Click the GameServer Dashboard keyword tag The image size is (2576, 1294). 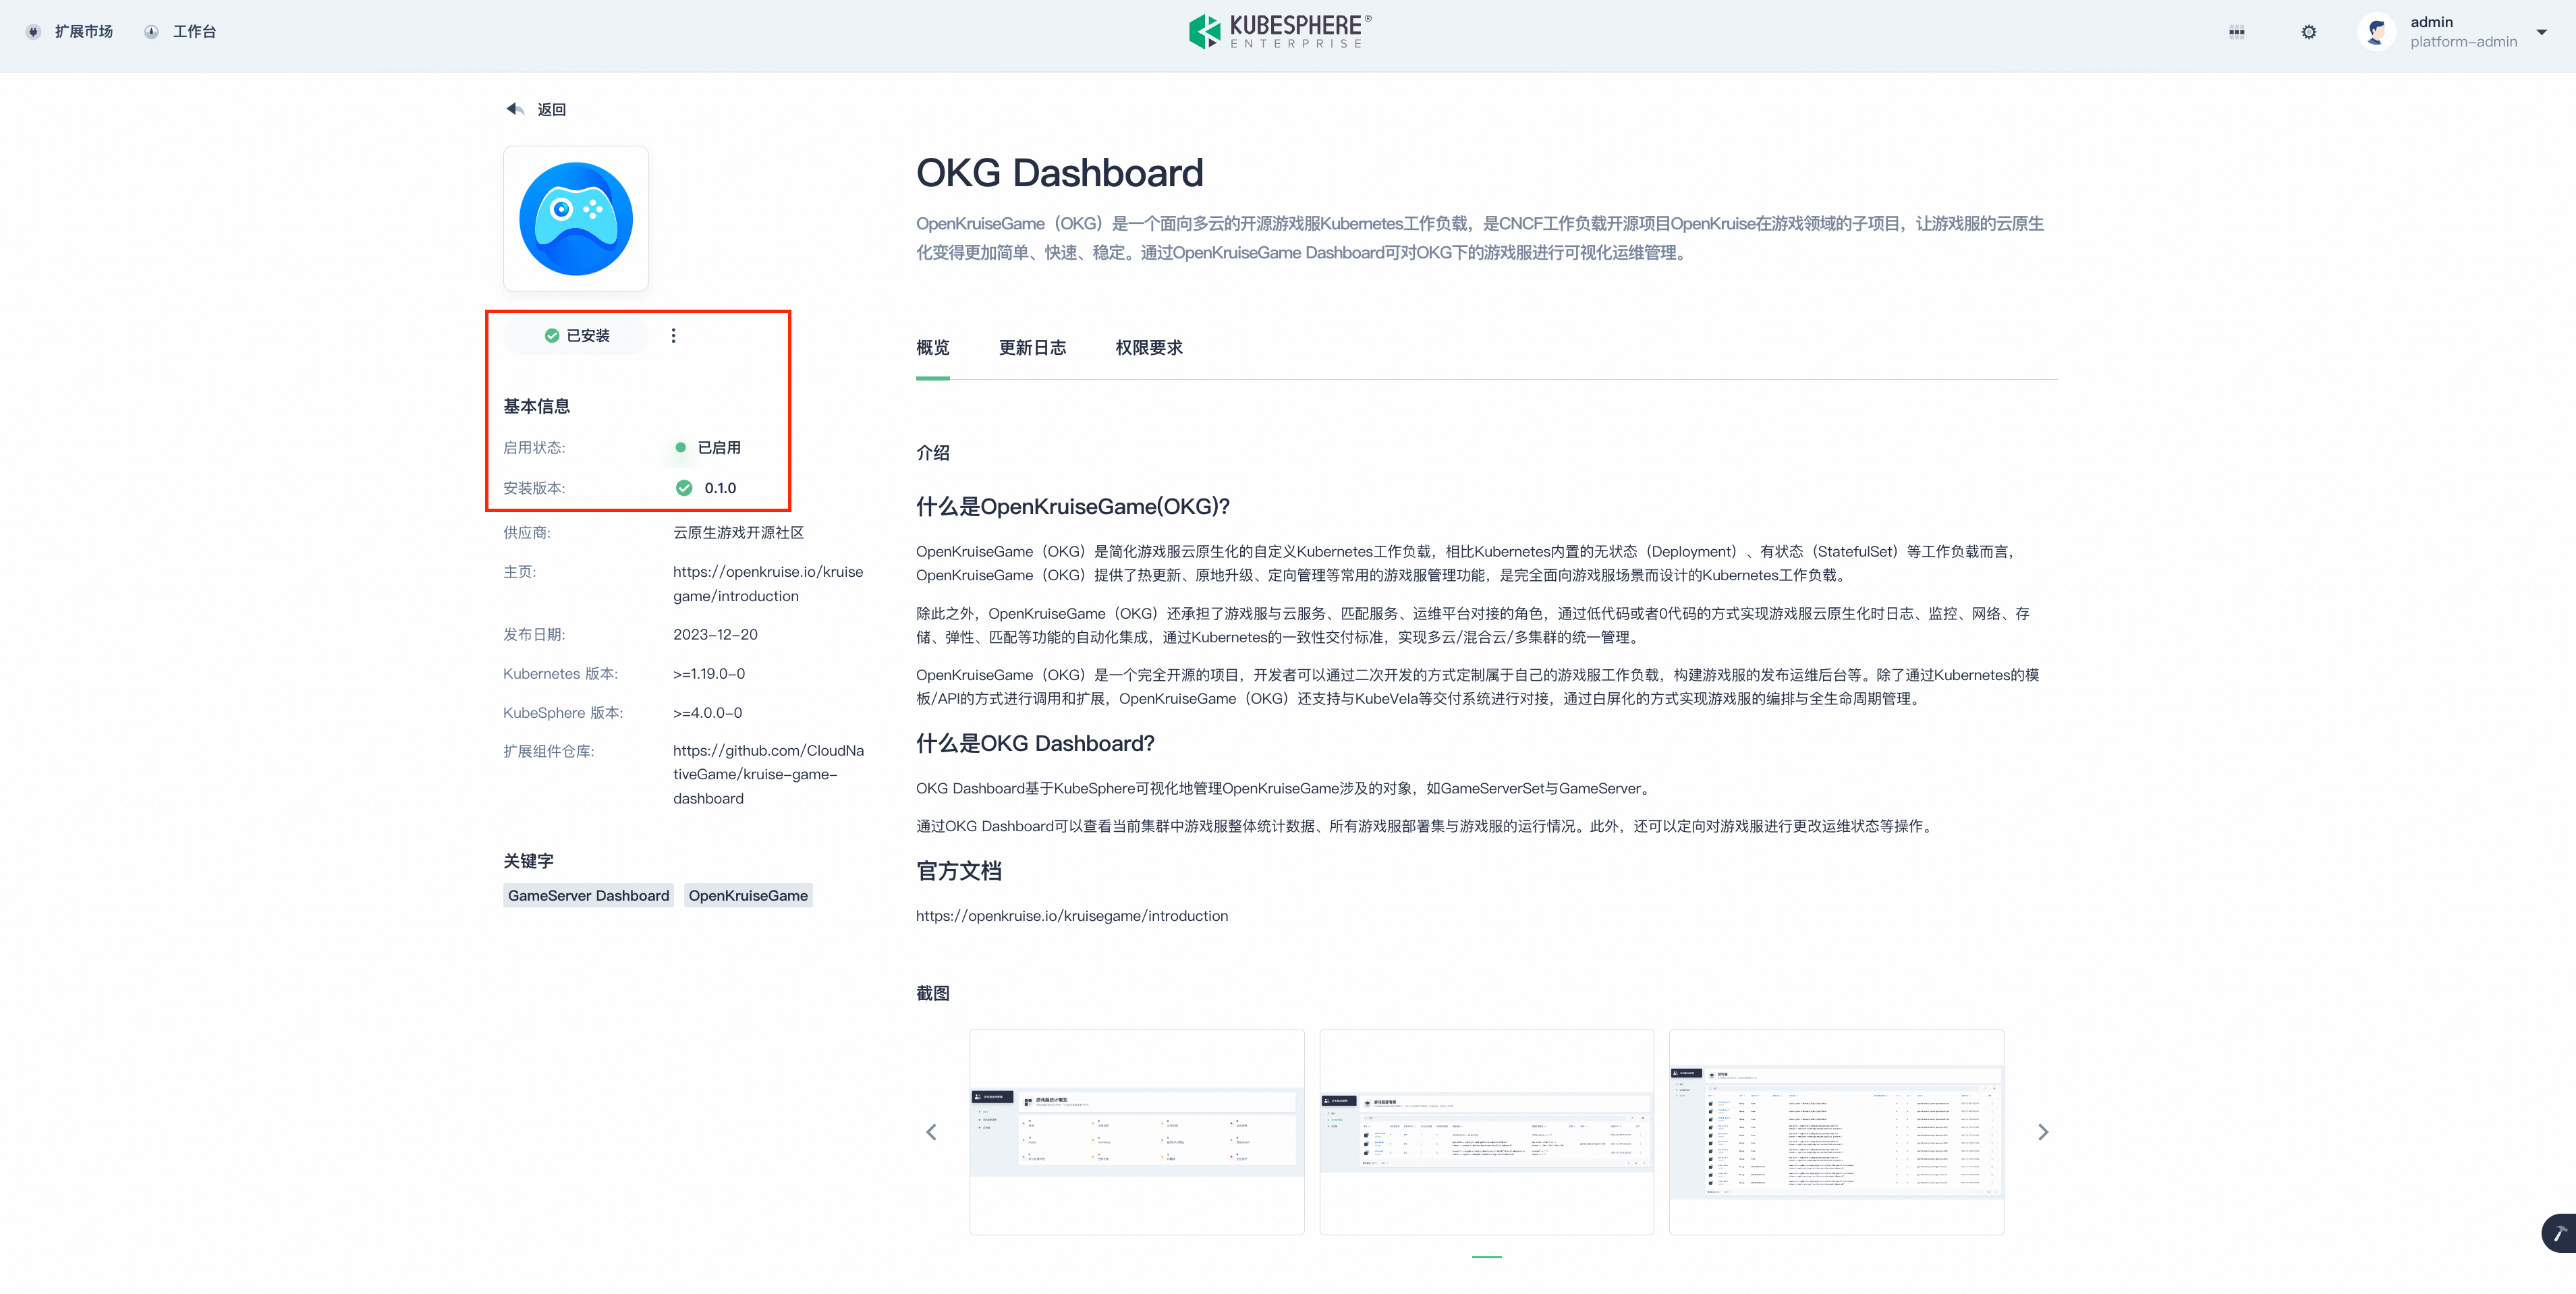point(588,895)
